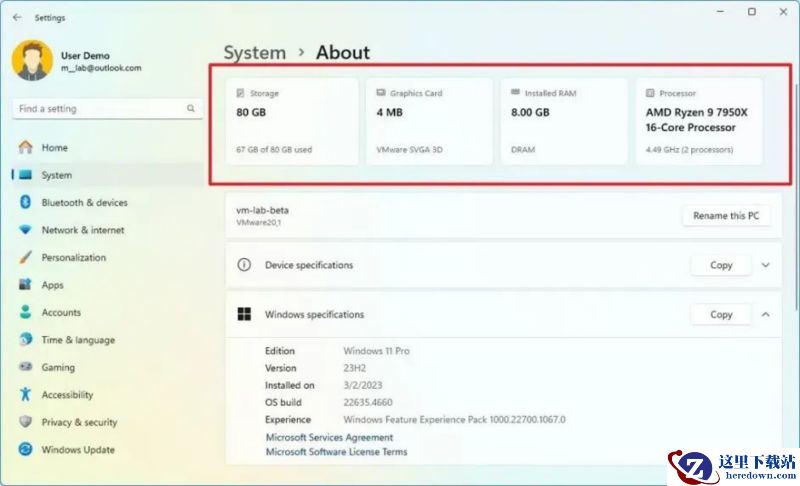Click the AMD Ryzen 9 7950X processor text

tap(696, 120)
